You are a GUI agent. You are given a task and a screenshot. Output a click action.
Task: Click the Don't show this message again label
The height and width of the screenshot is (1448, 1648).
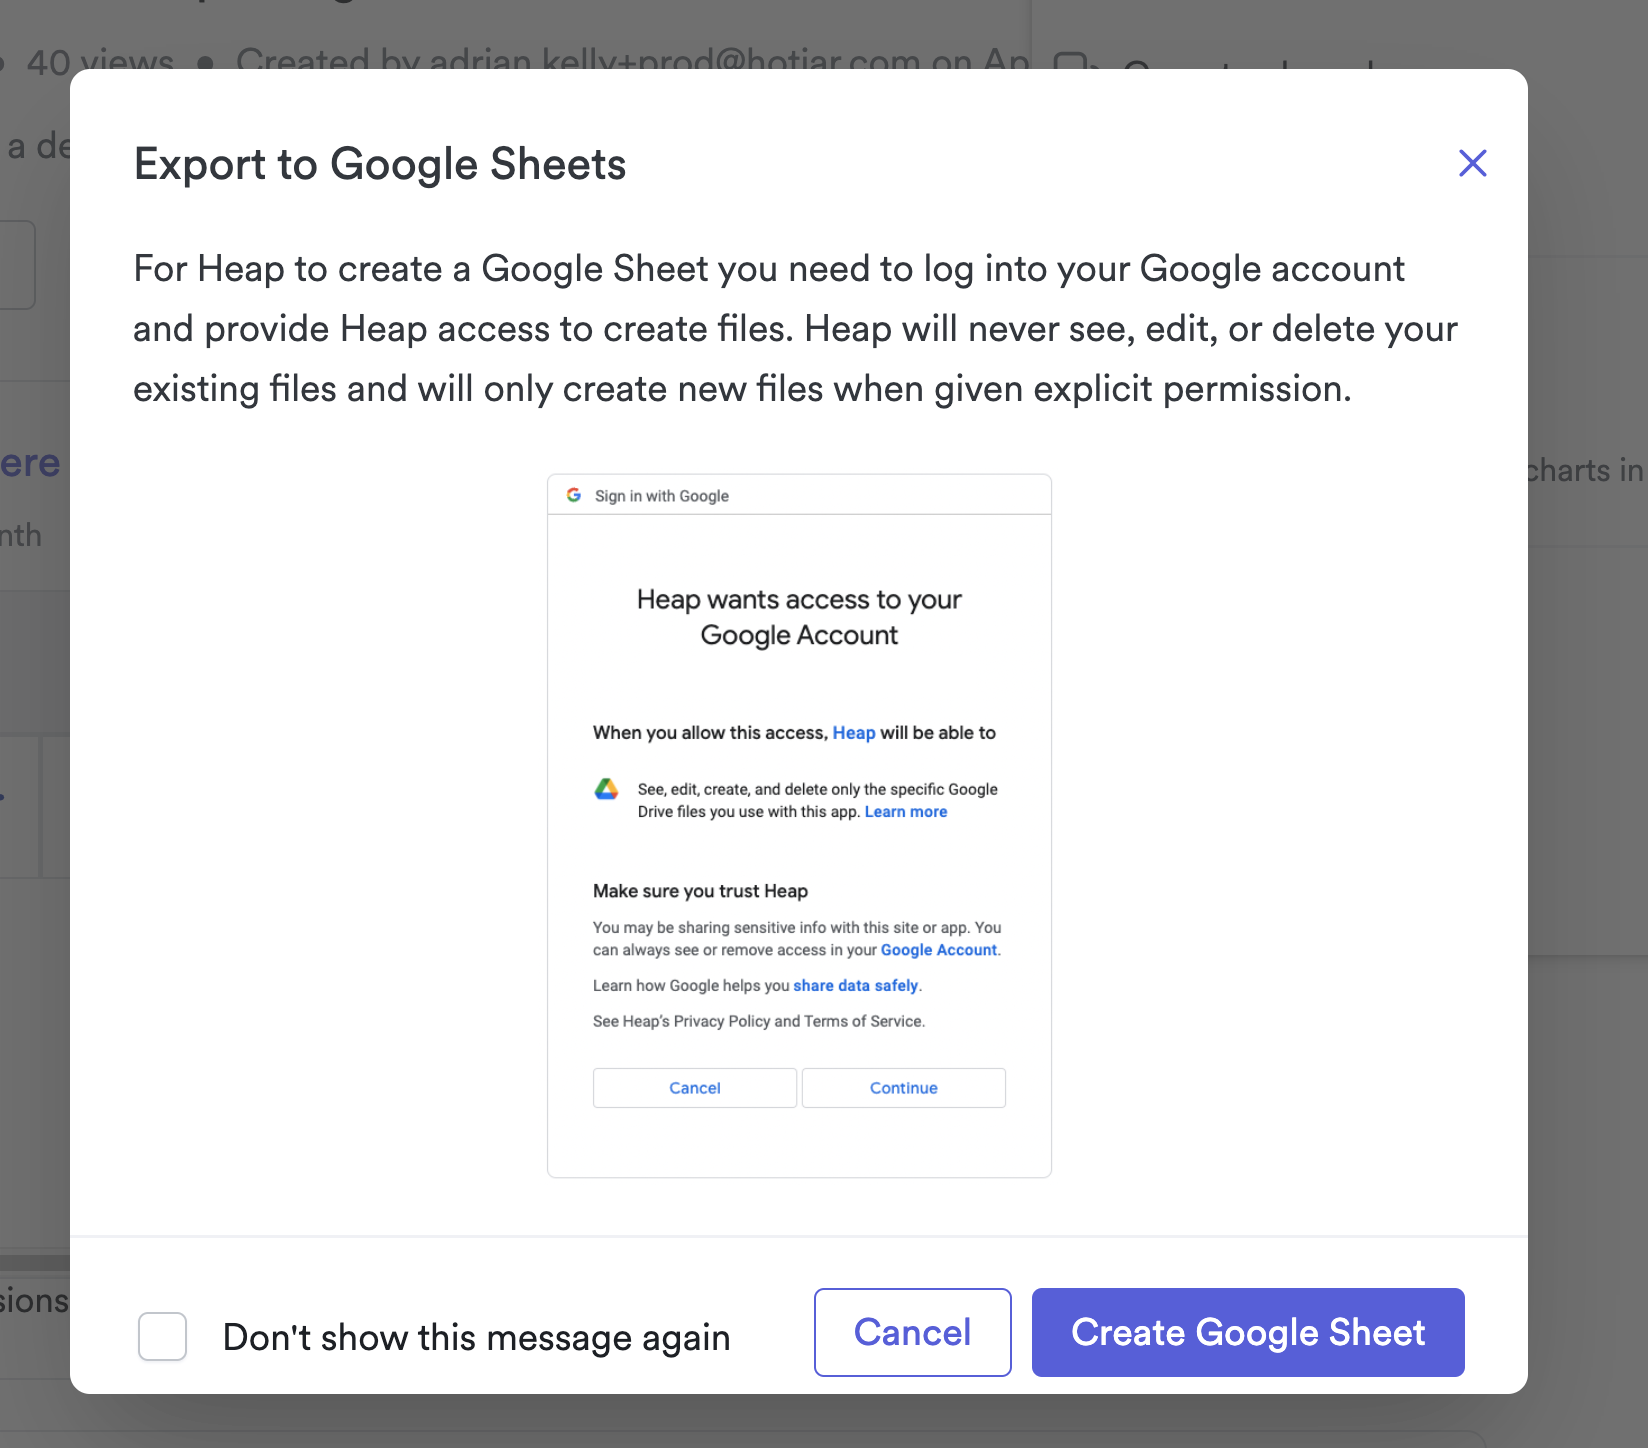click(x=477, y=1337)
